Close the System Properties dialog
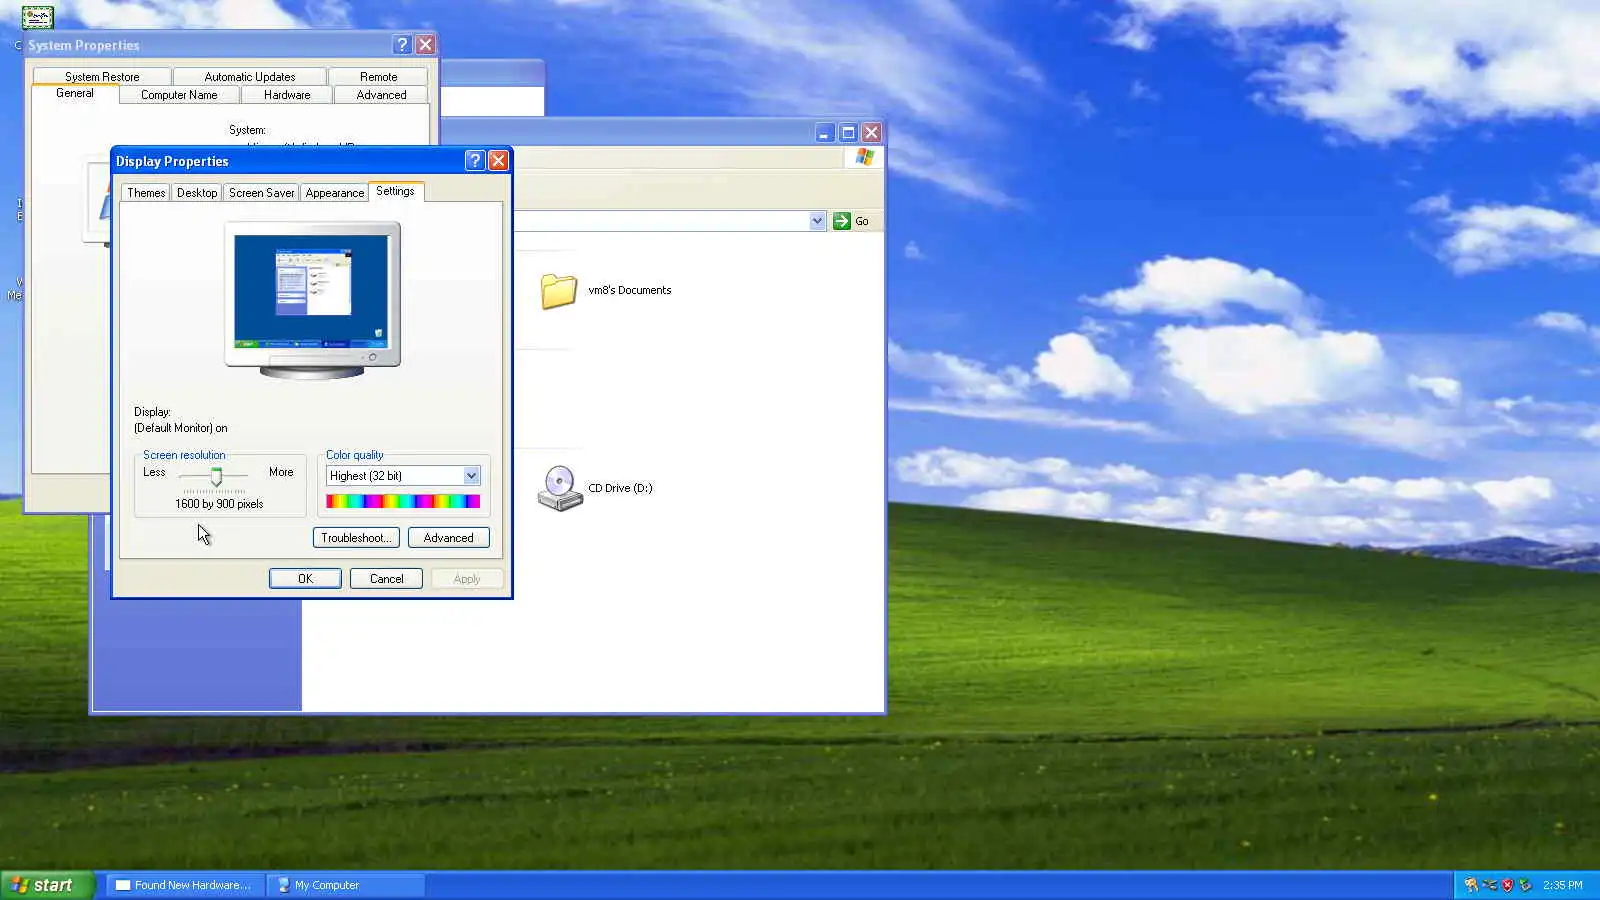This screenshot has width=1600, height=900. (425, 45)
